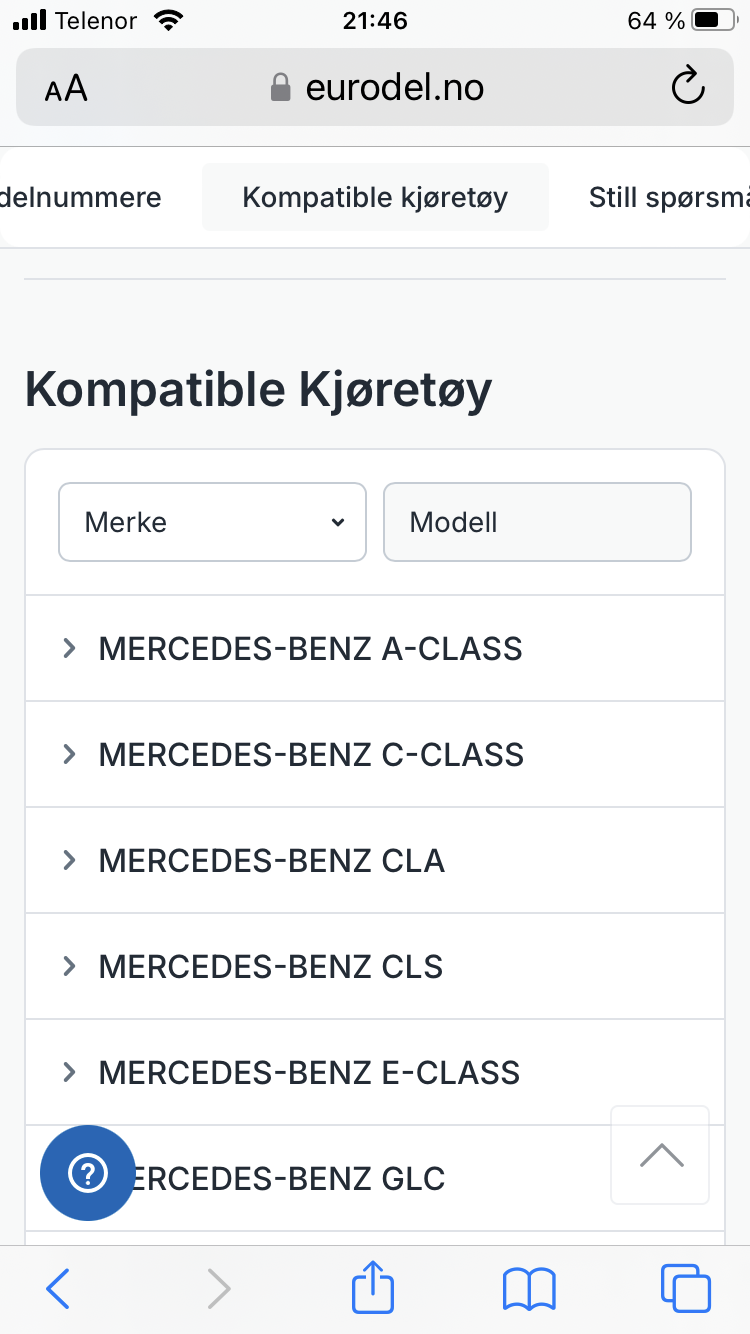
Task: Select the delnummere tab
Action: tap(80, 197)
